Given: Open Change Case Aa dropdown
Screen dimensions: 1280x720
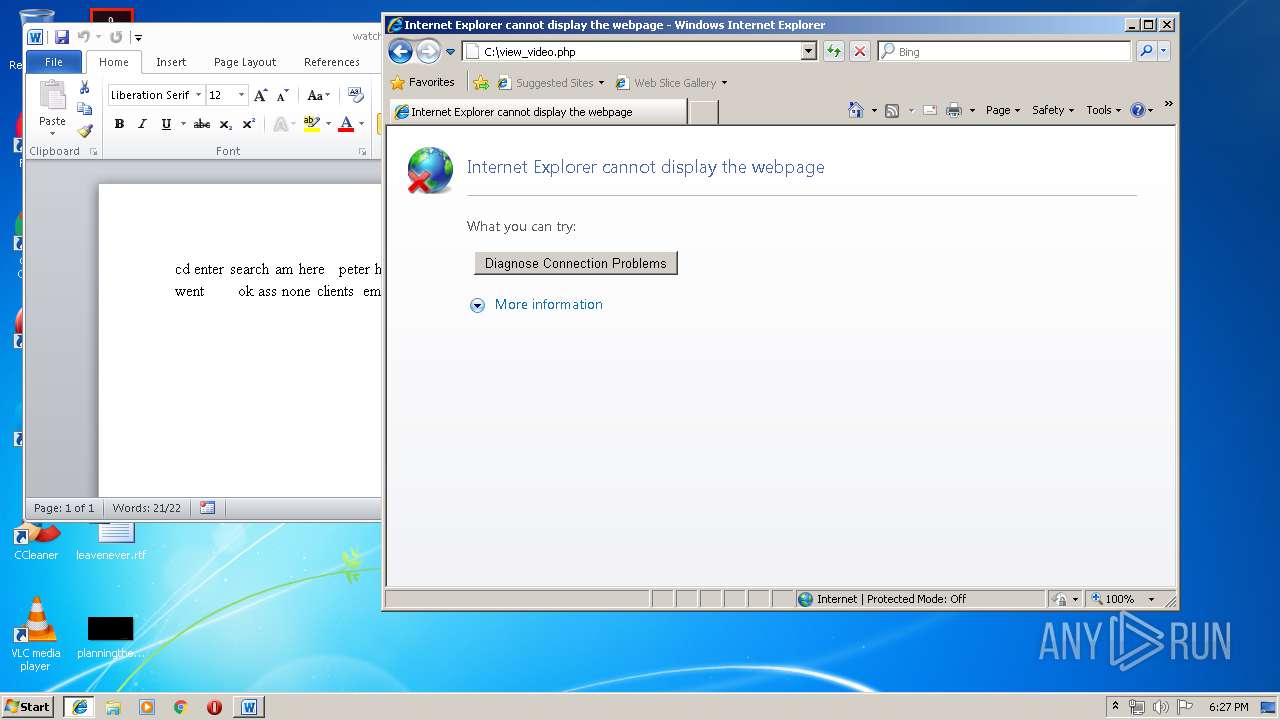Looking at the screenshot, I should click(318, 95).
